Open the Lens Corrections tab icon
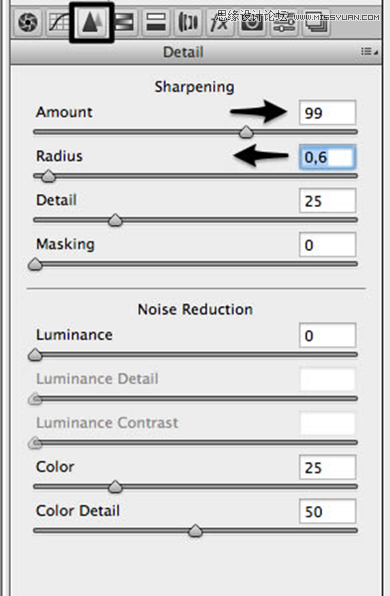The image size is (390, 596). [188, 22]
